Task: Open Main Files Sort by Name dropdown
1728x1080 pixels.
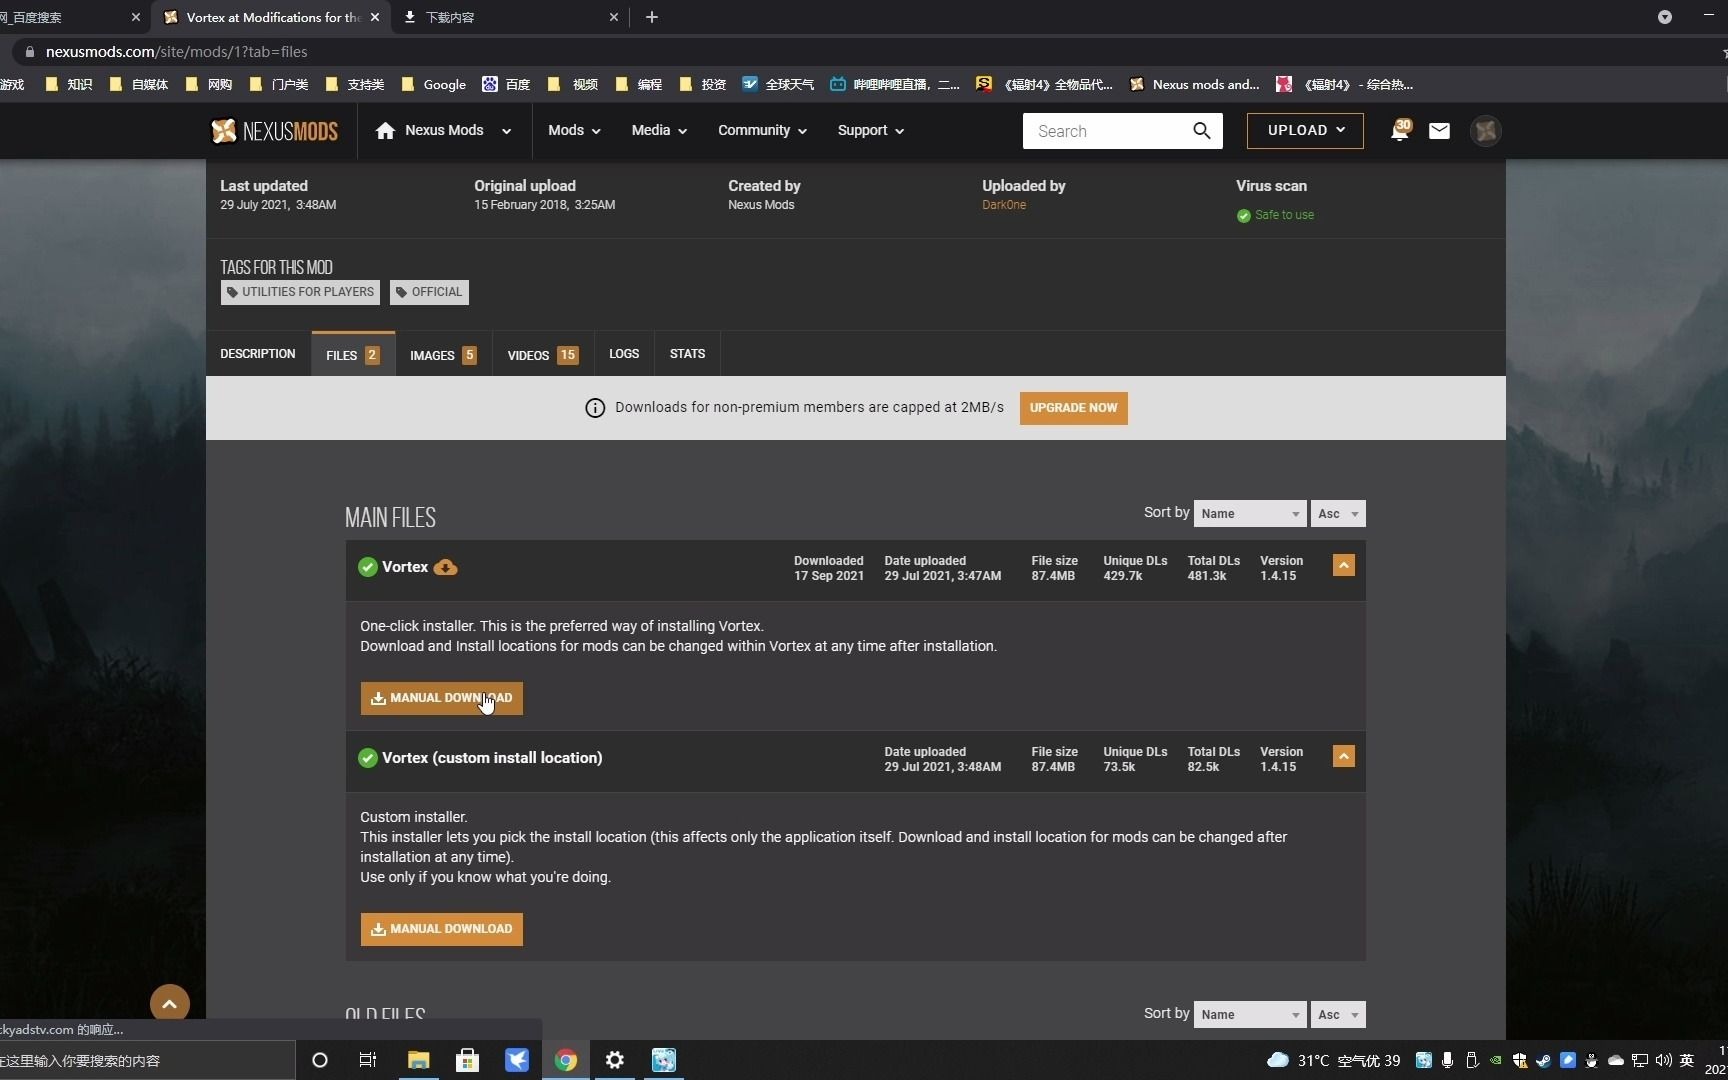Action: (x=1250, y=514)
